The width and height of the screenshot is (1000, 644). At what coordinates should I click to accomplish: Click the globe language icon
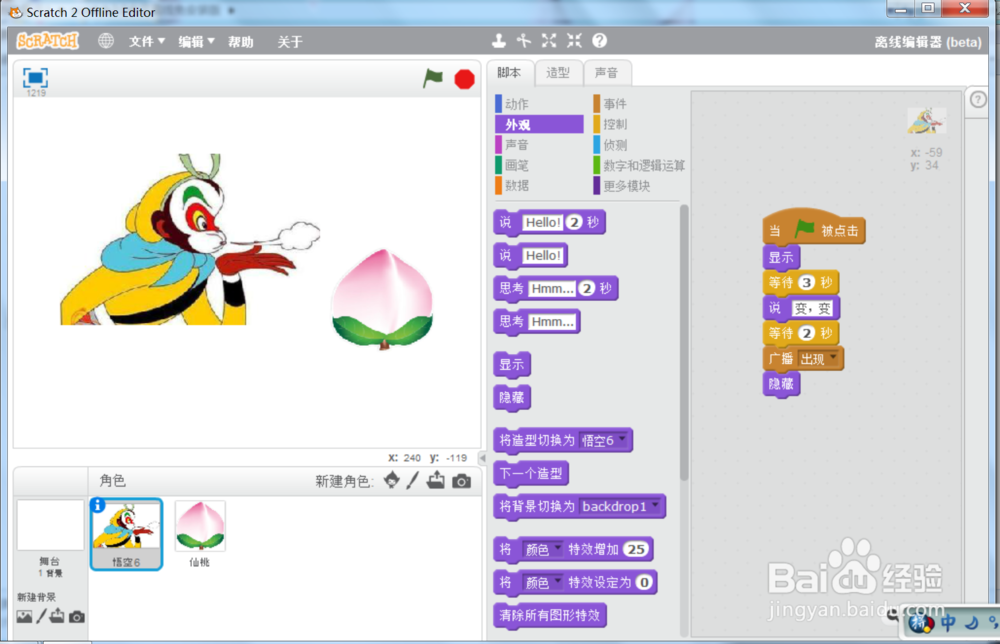(x=105, y=42)
